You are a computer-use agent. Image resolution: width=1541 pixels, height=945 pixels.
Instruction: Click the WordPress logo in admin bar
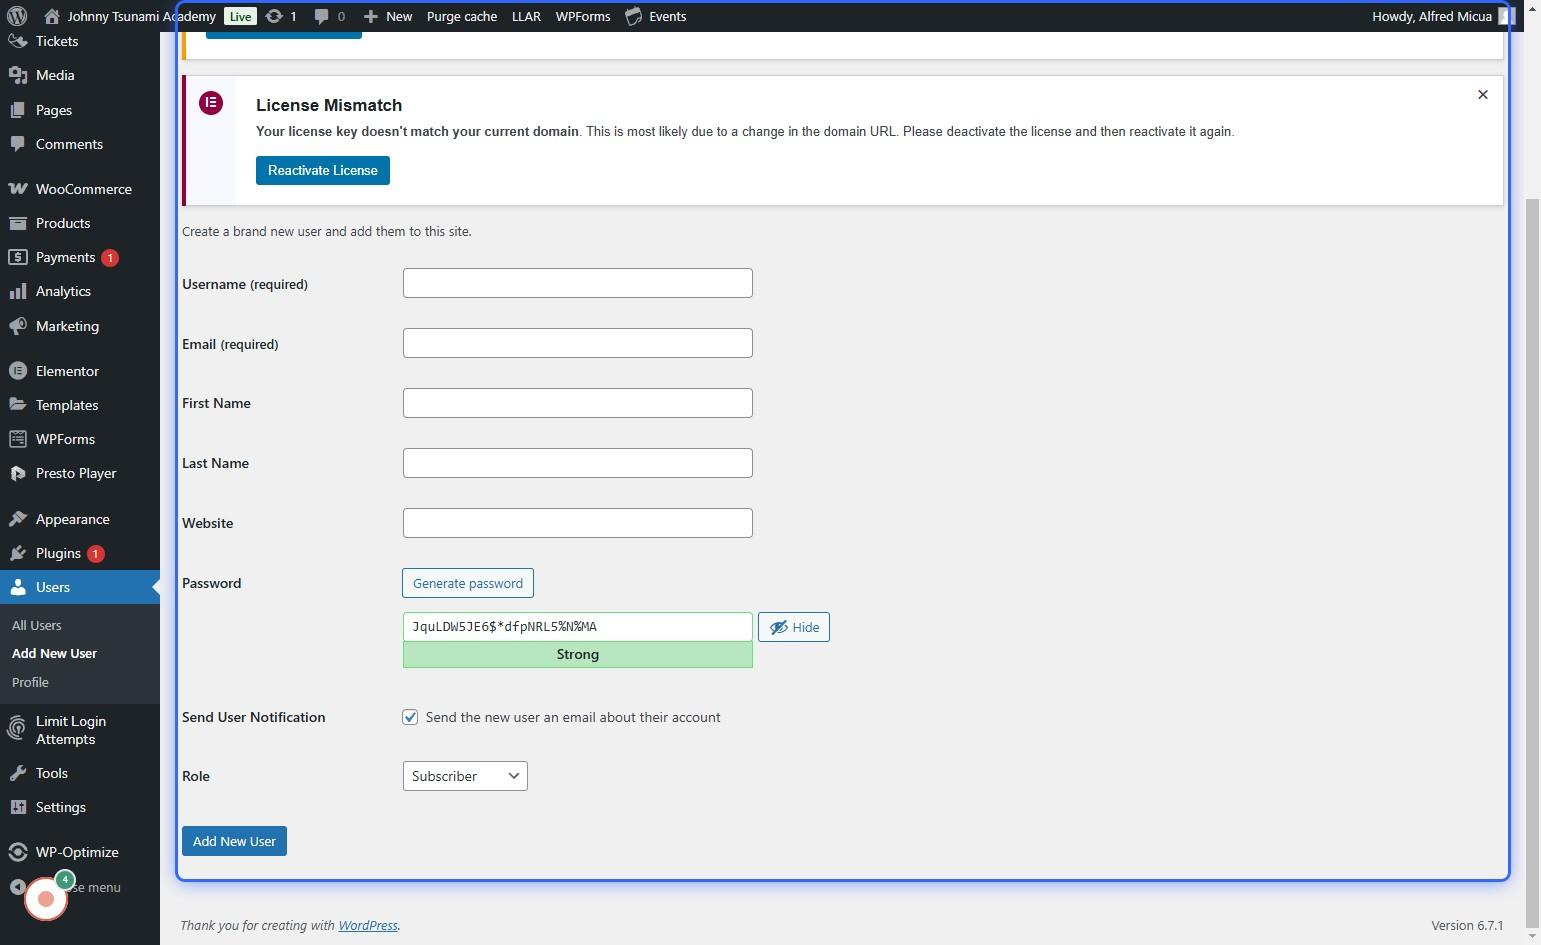[17, 16]
